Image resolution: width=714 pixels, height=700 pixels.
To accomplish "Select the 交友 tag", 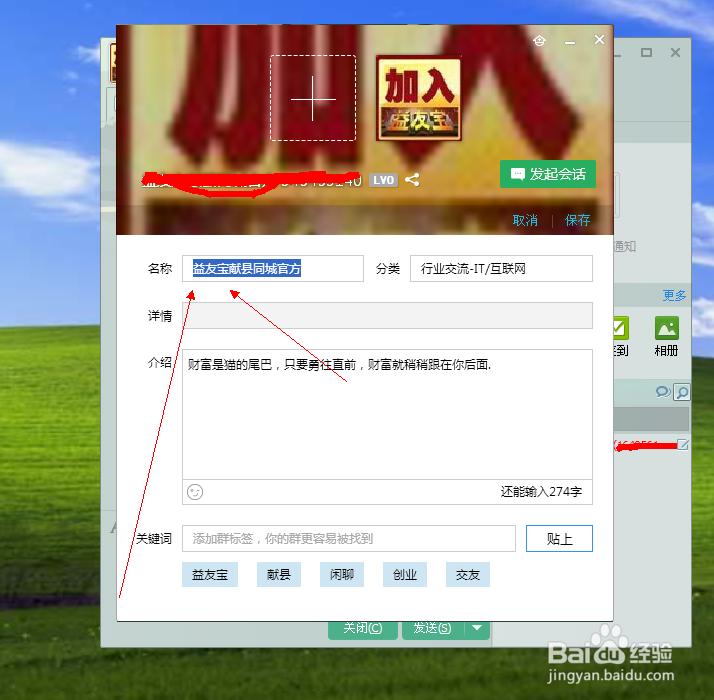I will tap(468, 575).
